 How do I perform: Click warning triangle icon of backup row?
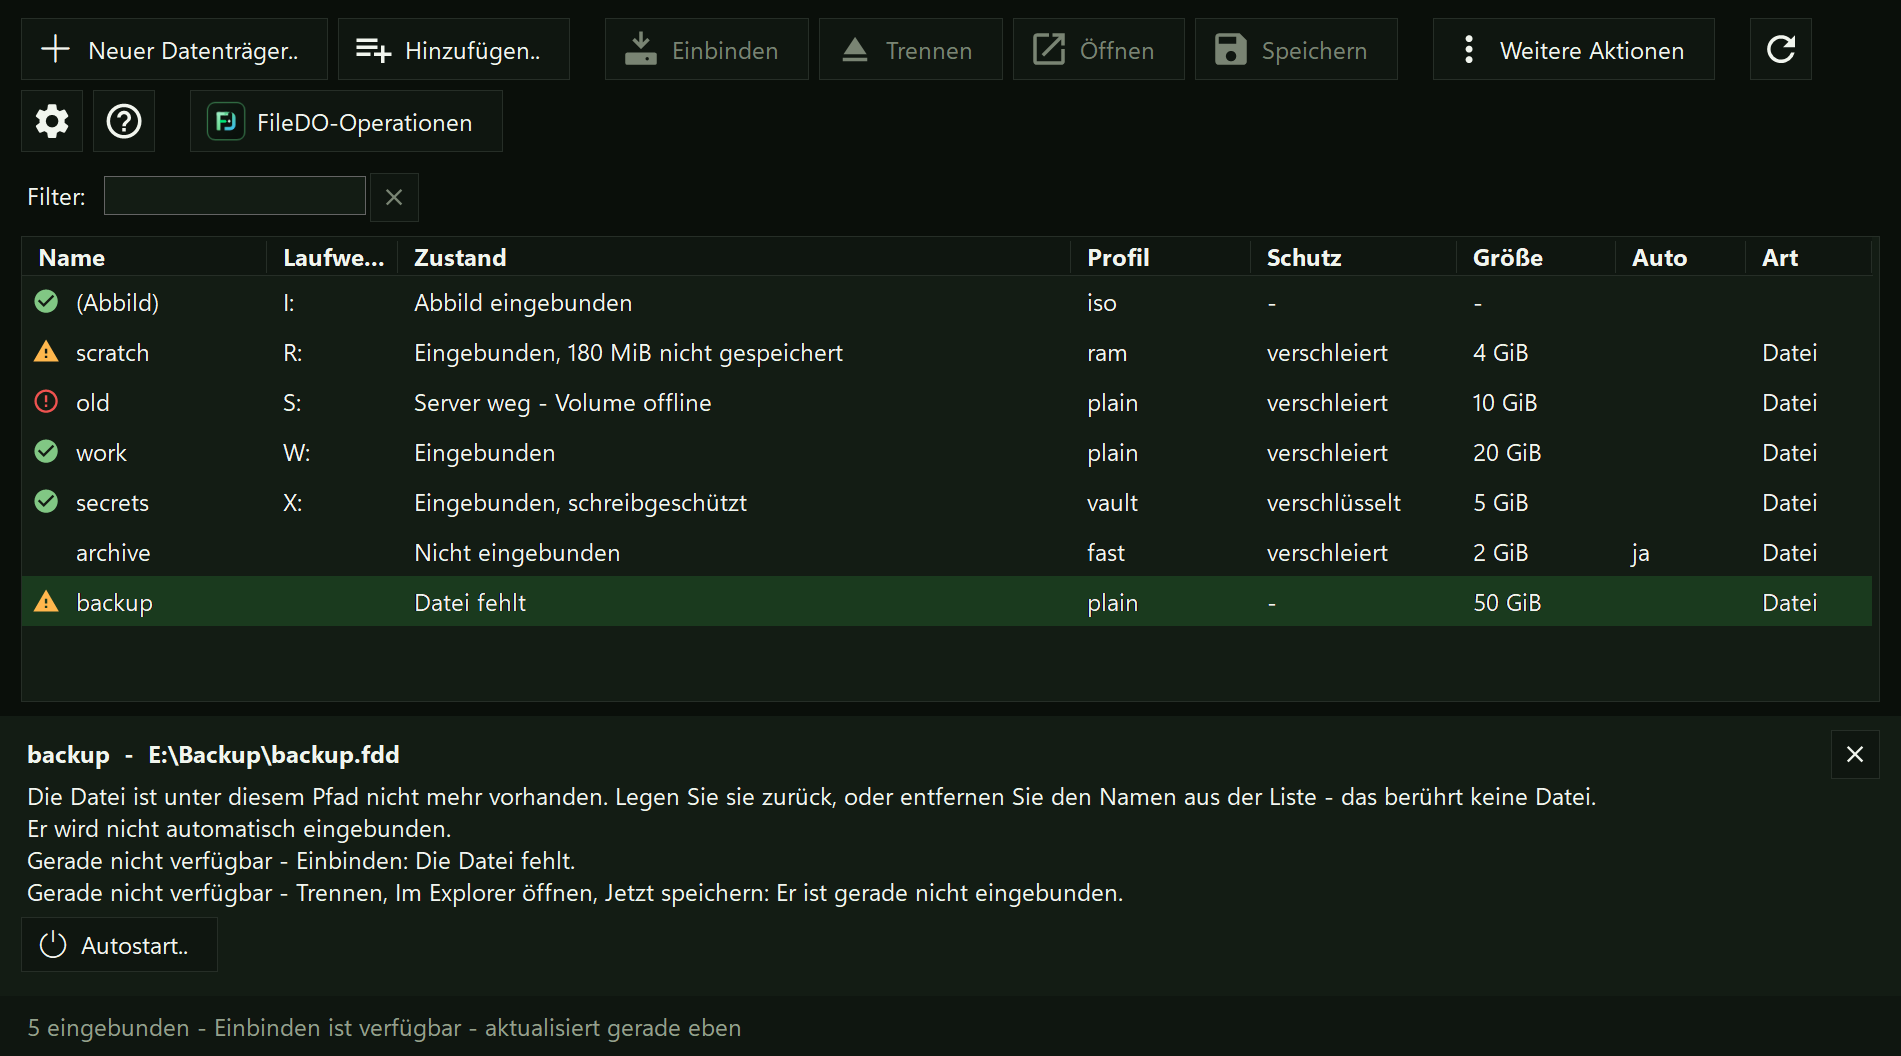pos(46,601)
